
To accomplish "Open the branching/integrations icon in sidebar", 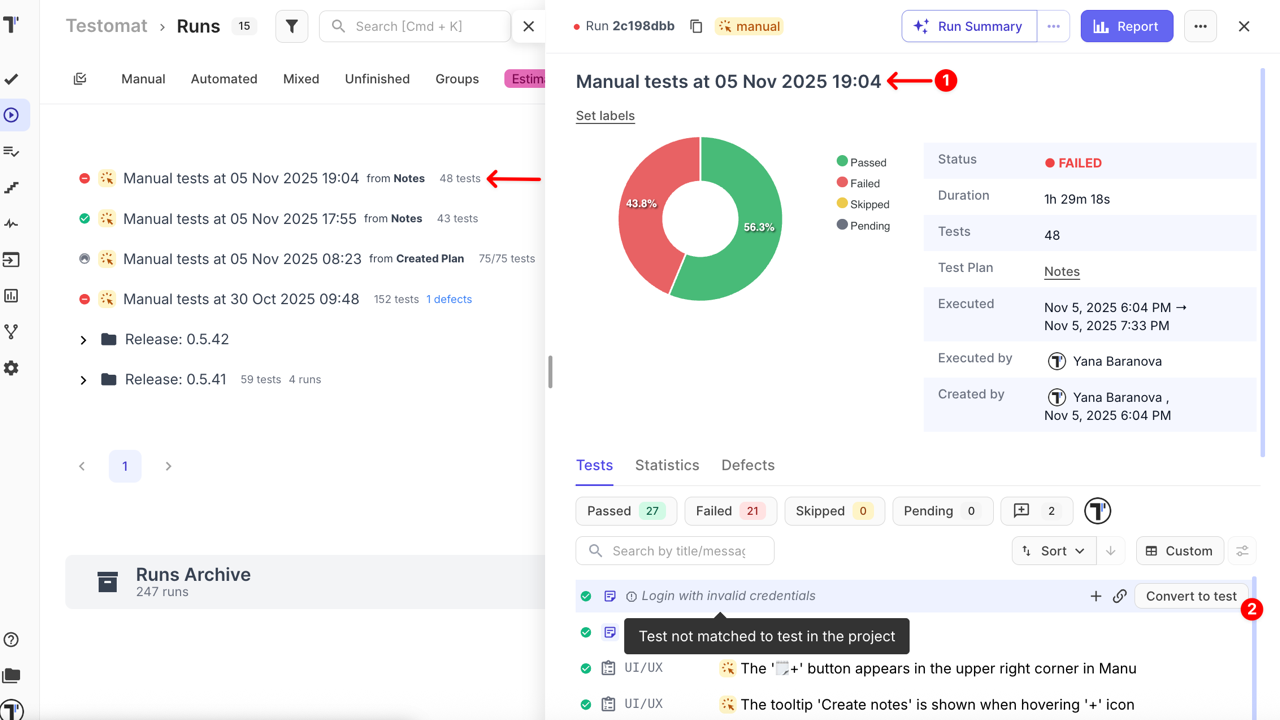I will 12,331.
